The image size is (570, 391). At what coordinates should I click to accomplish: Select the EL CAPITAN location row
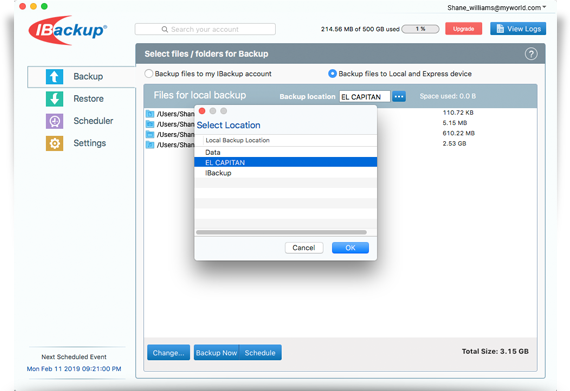pos(285,162)
